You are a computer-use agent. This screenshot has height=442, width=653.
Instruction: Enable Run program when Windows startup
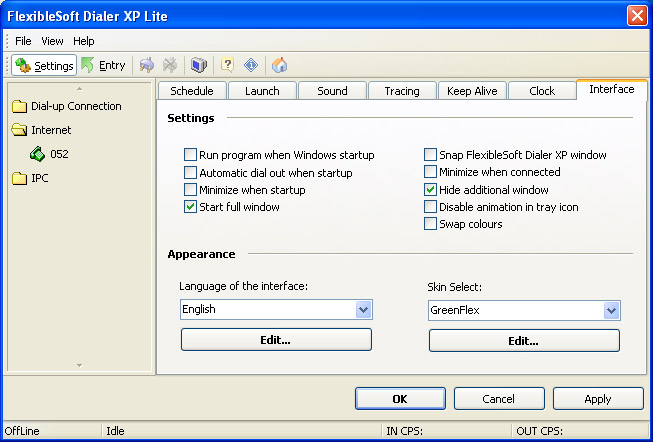(190, 155)
